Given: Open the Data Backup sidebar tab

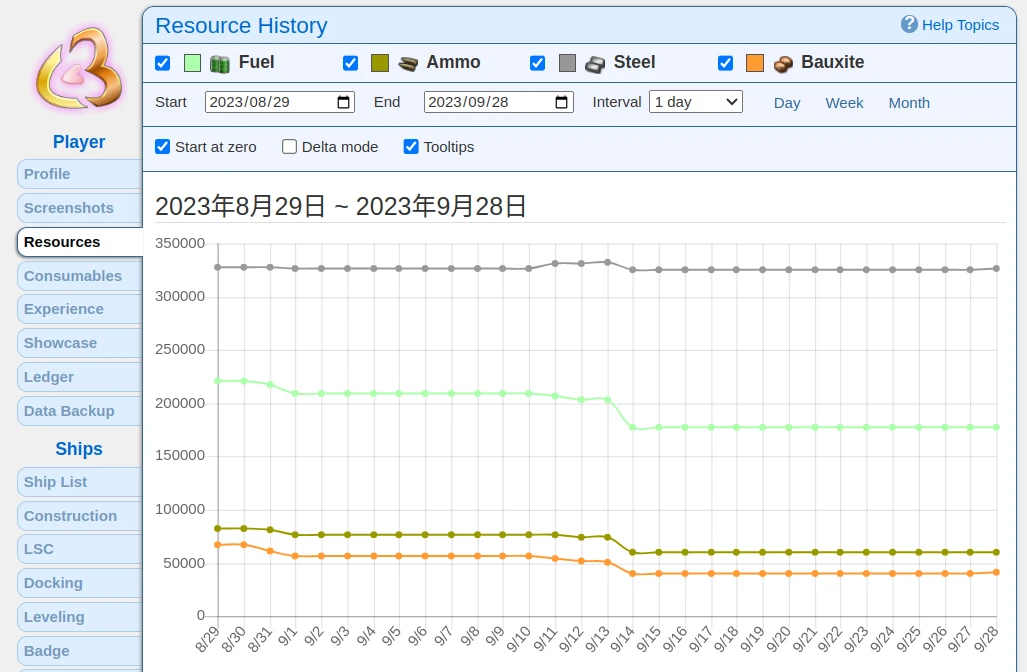Looking at the screenshot, I should pos(80,411).
